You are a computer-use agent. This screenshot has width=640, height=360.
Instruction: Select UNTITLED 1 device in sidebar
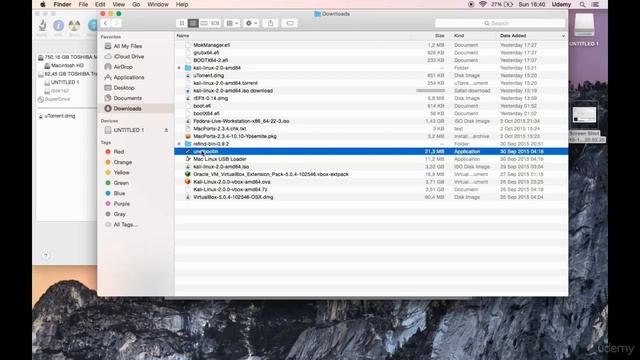click(129, 130)
